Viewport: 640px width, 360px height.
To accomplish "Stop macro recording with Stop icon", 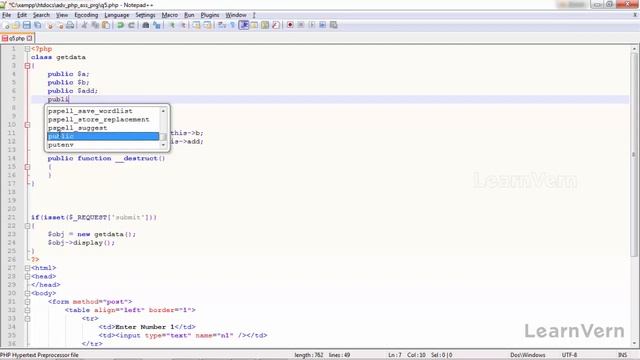I will pyautogui.click(x=301, y=25).
